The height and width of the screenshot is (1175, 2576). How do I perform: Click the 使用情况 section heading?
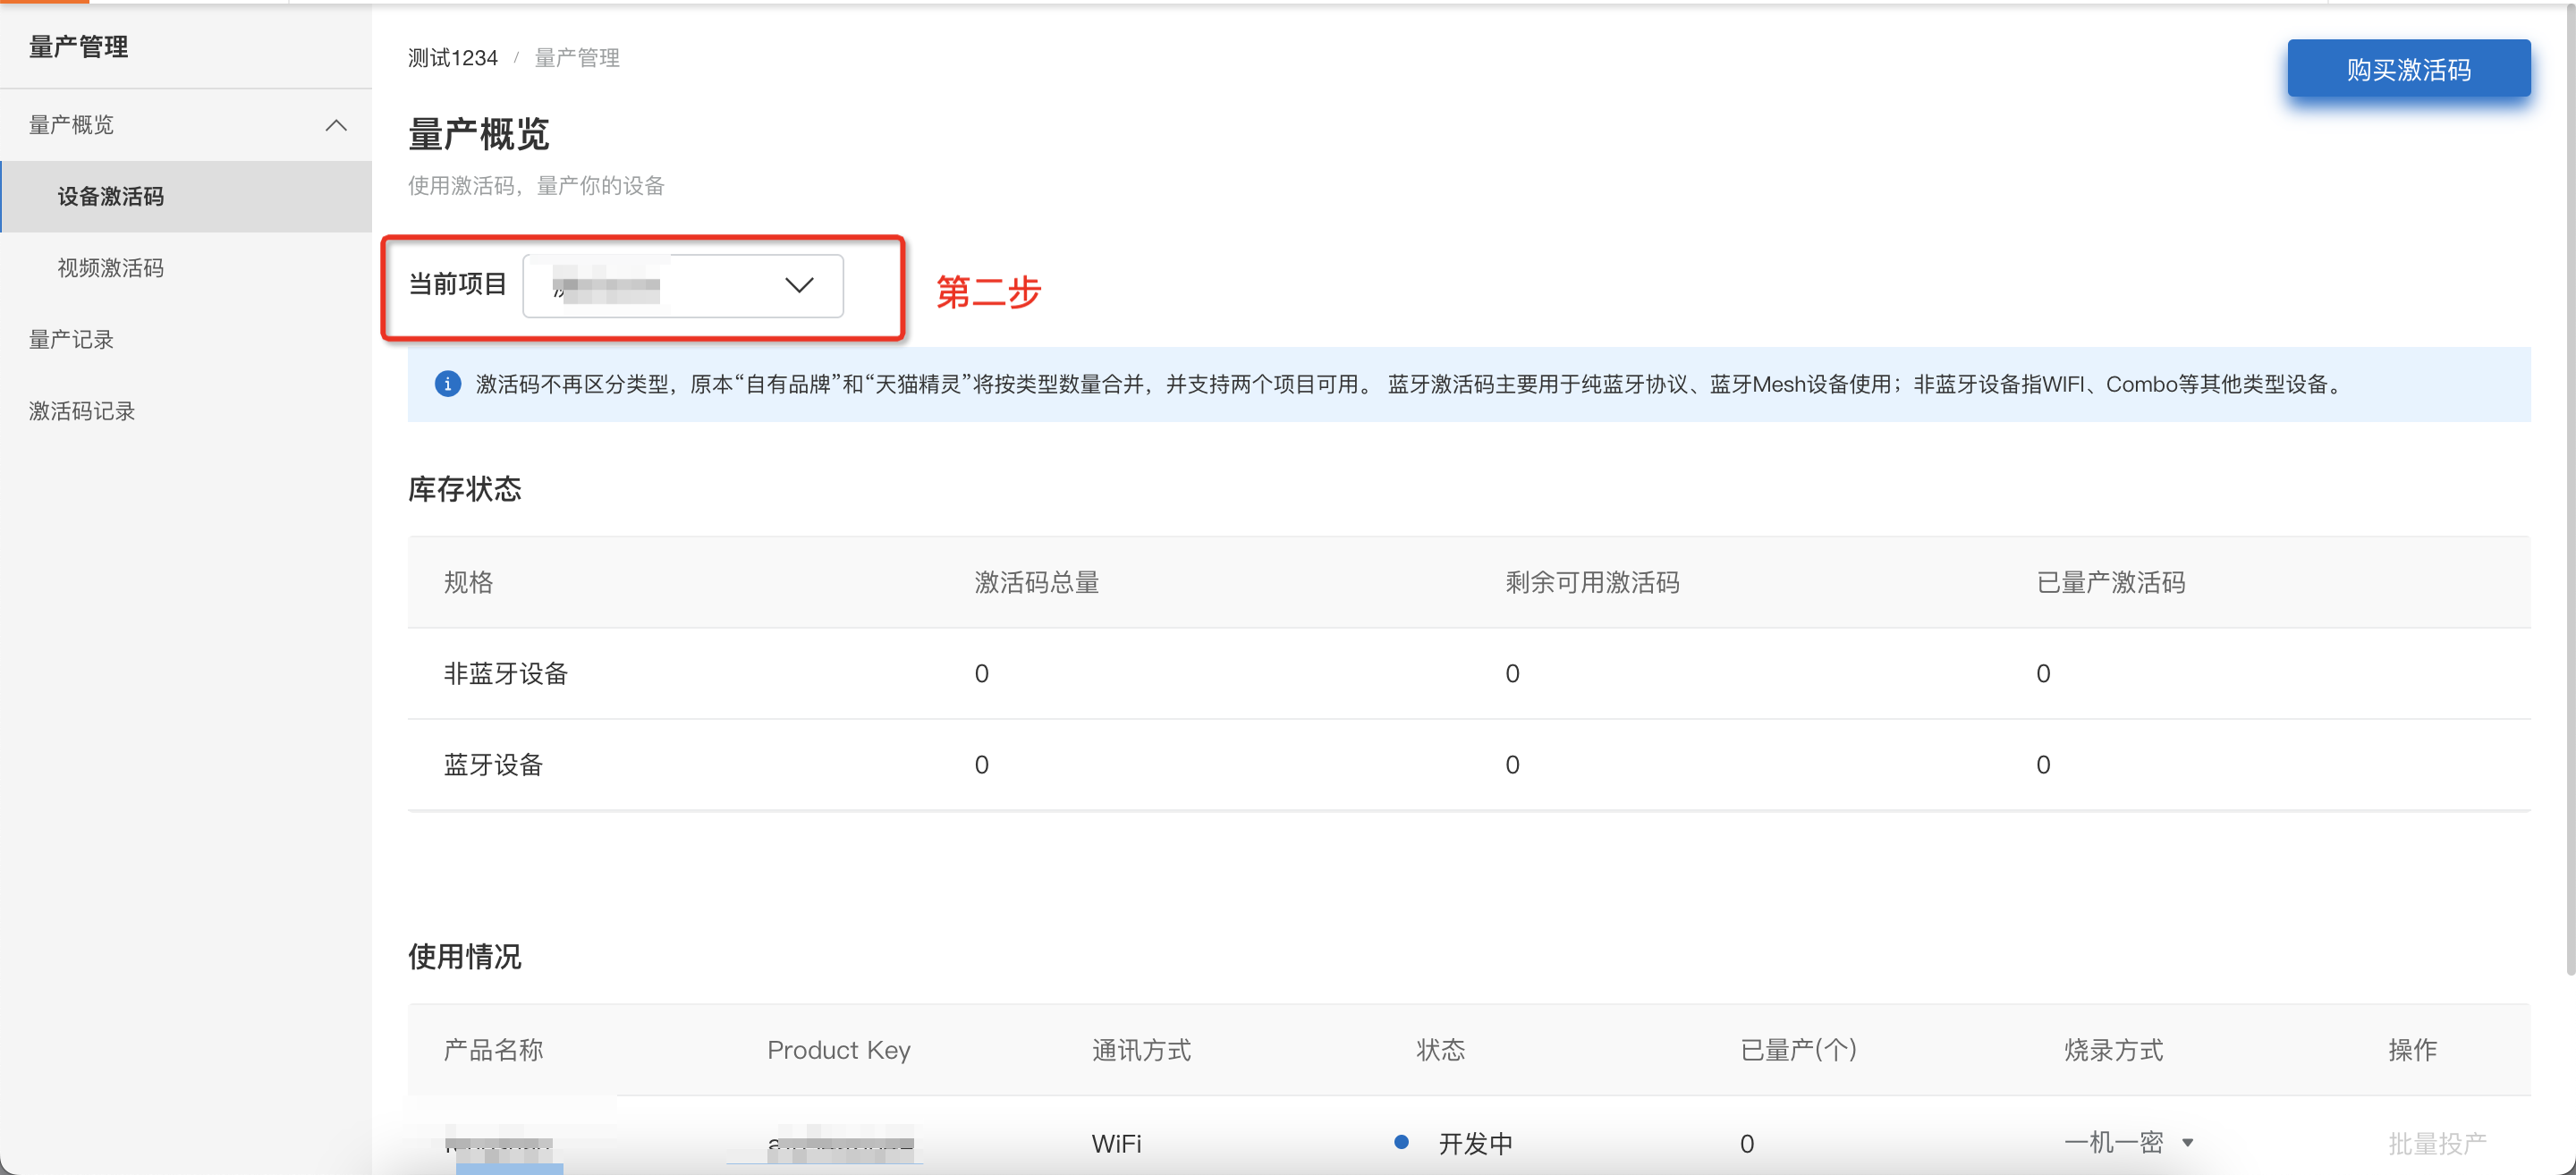coord(465,956)
